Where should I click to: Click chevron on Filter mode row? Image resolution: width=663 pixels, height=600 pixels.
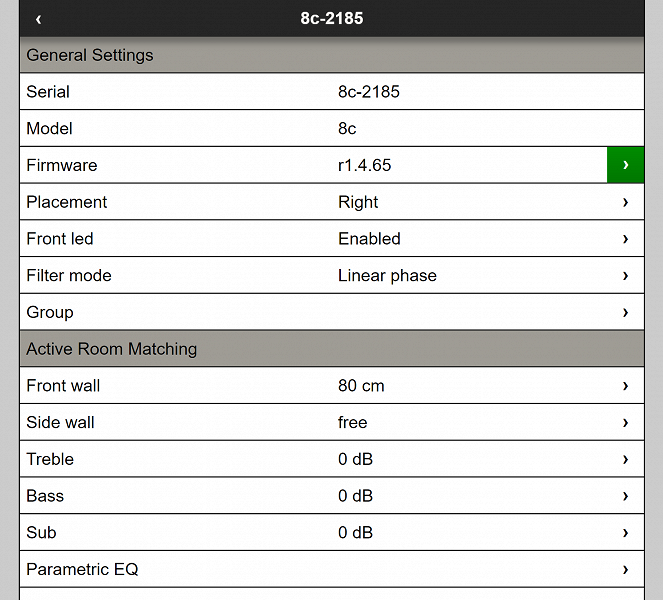tap(625, 276)
